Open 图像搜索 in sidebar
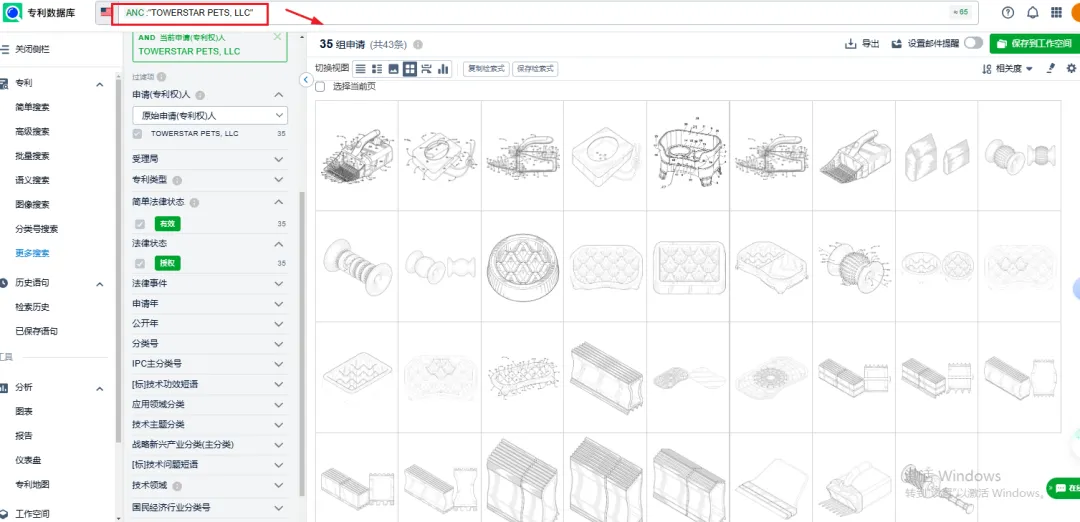 pos(32,205)
